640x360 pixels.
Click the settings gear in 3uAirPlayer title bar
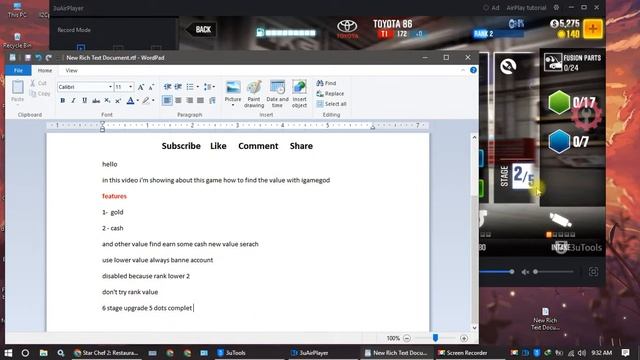[556, 7]
